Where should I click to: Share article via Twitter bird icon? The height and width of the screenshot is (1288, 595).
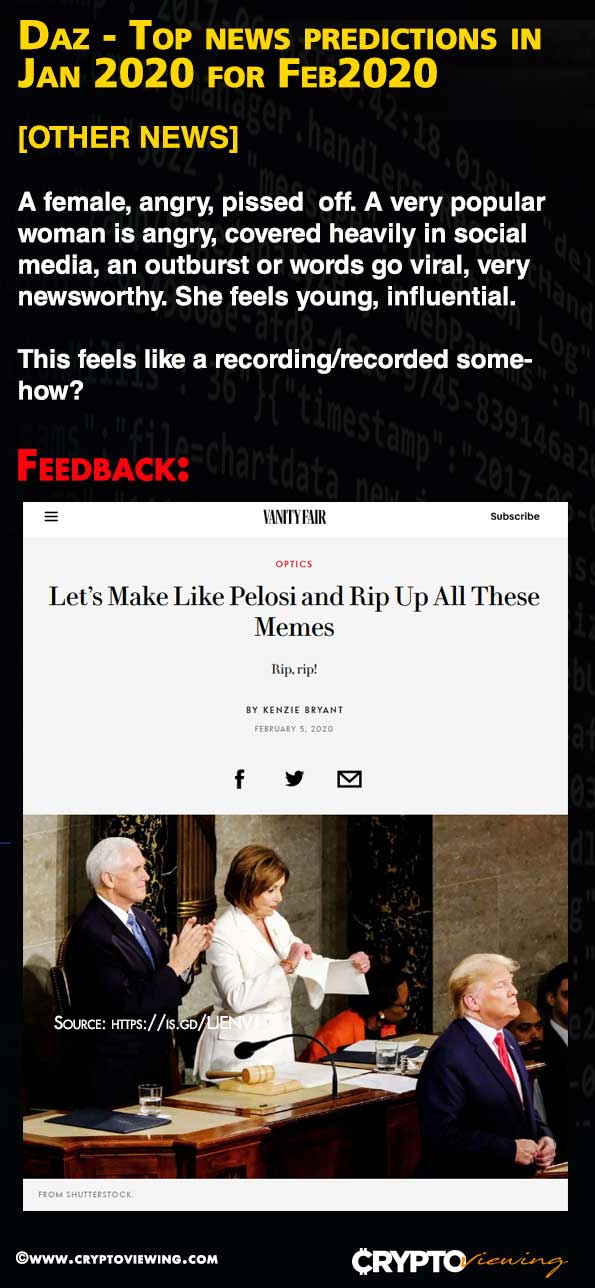294,778
